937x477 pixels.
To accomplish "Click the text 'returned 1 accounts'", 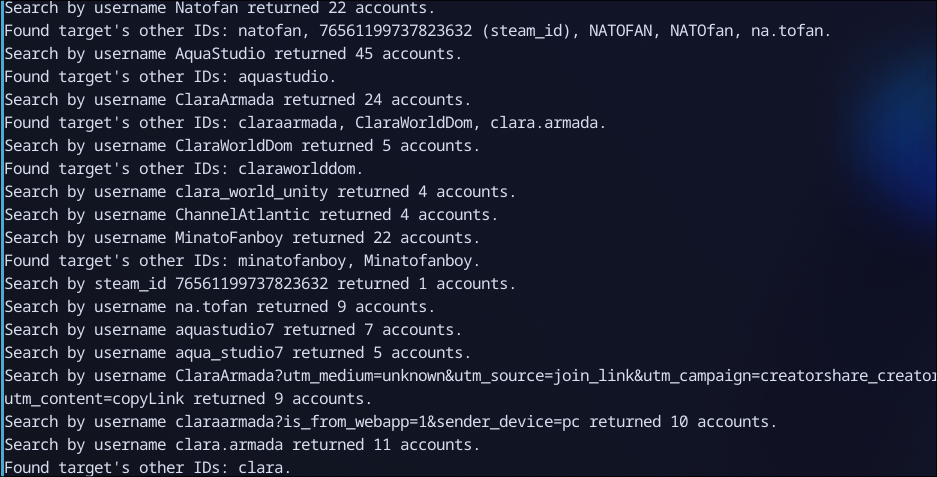I will 422,284.
